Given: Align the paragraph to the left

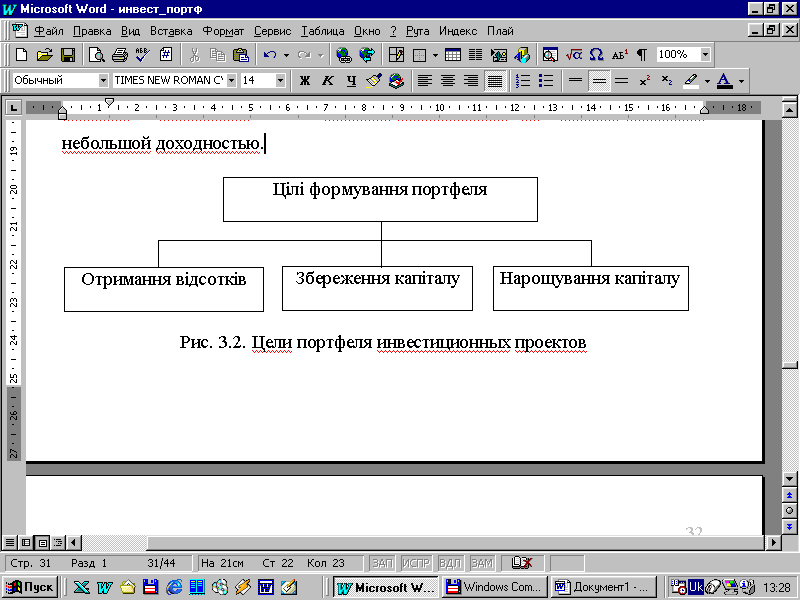Looking at the screenshot, I should (424, 81).
